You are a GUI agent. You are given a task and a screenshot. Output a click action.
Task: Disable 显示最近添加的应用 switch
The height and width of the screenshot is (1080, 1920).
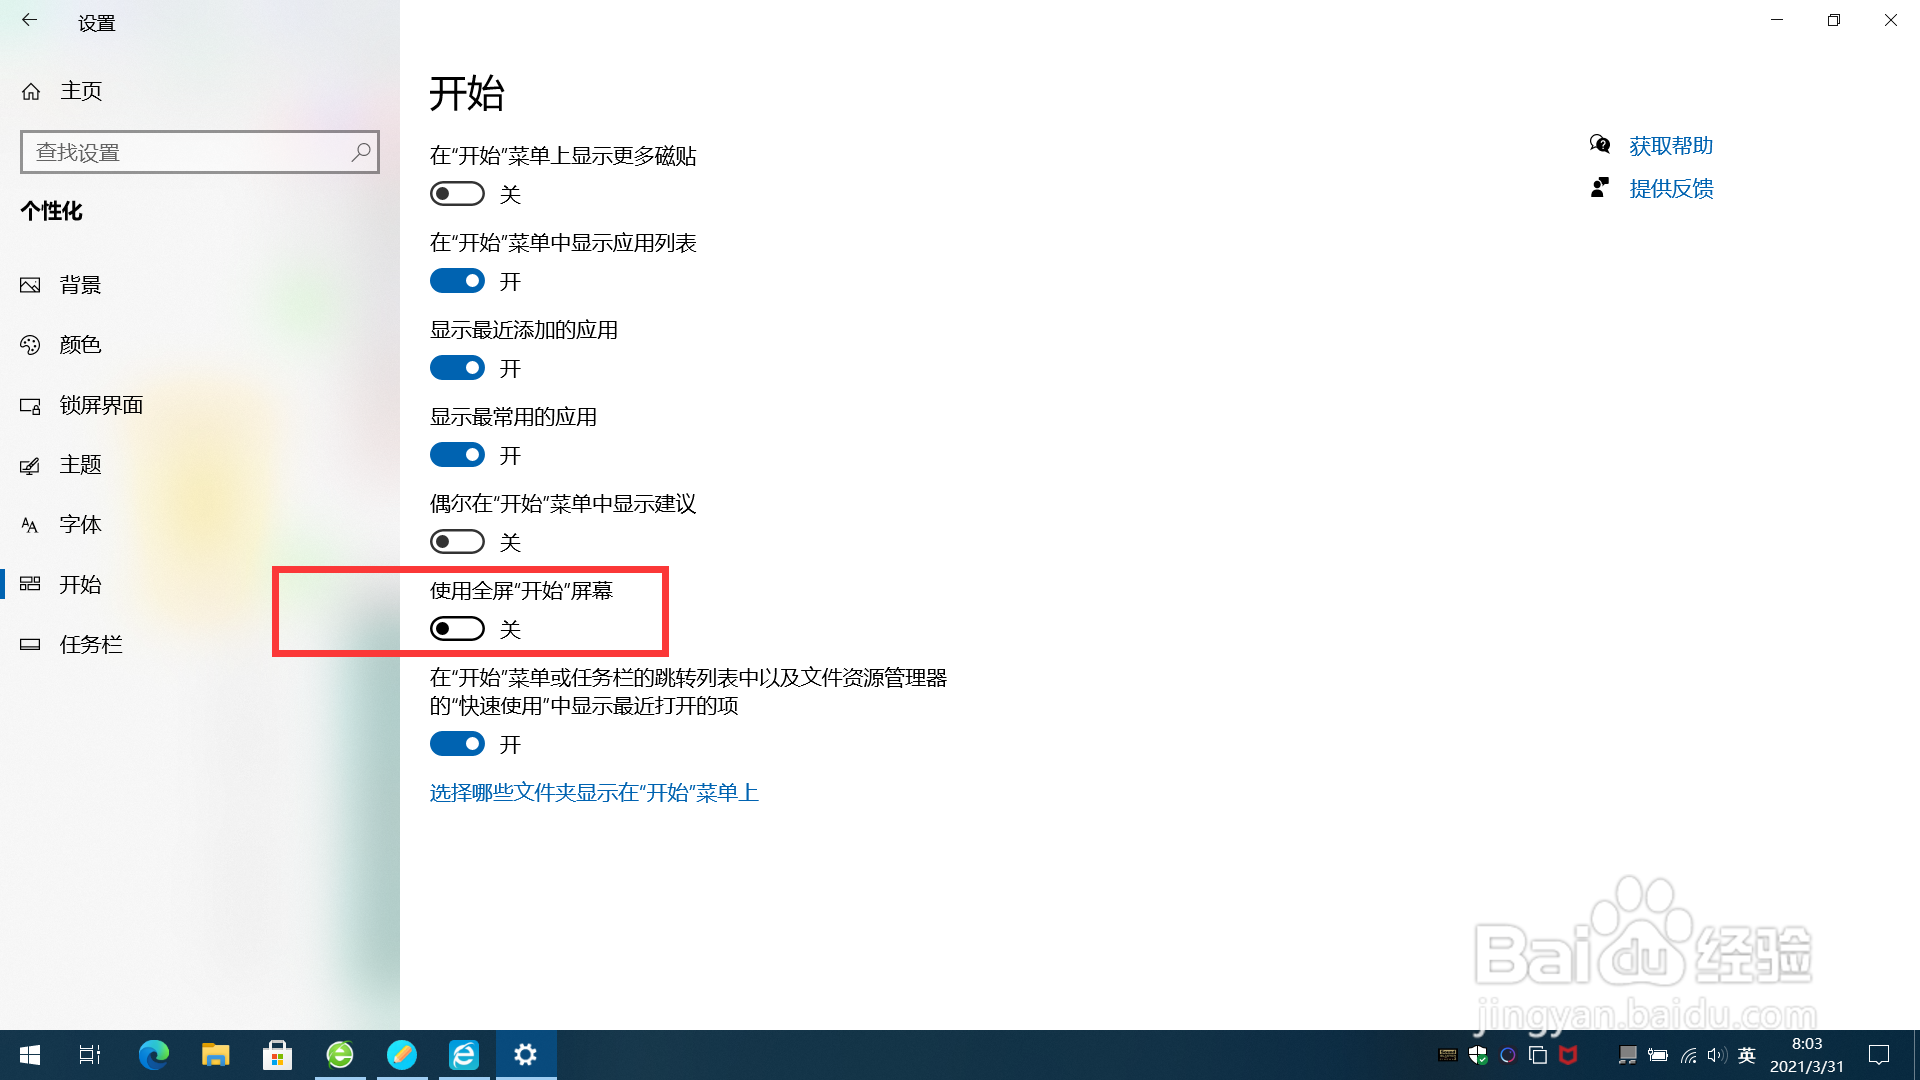(x=457, y=367)
